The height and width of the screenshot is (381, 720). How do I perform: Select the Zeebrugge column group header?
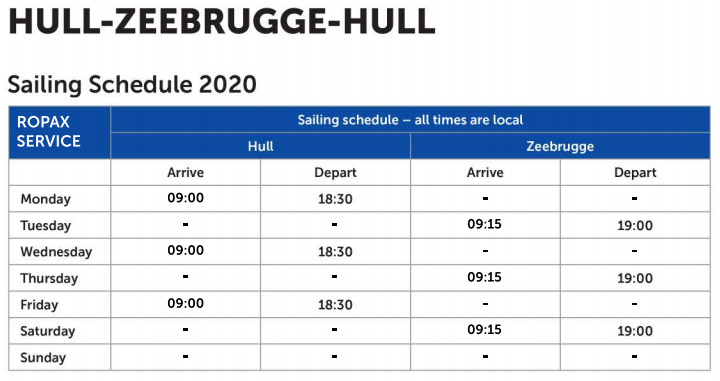coord(560,146)
